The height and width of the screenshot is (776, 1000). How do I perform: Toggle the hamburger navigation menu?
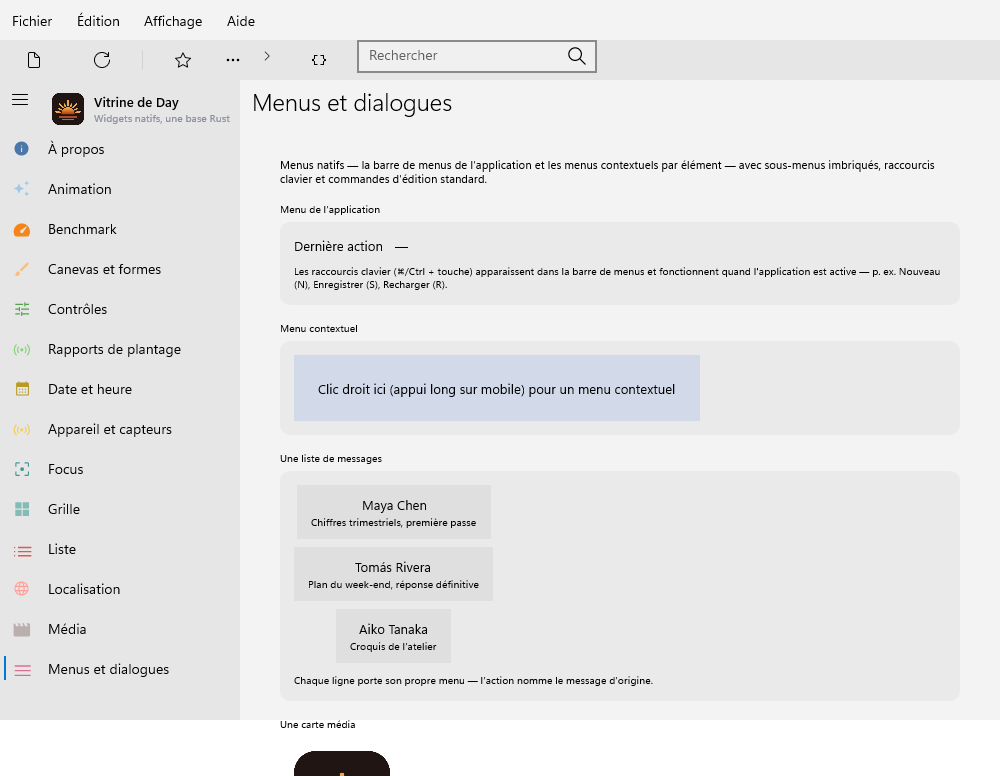pos(20,99)
